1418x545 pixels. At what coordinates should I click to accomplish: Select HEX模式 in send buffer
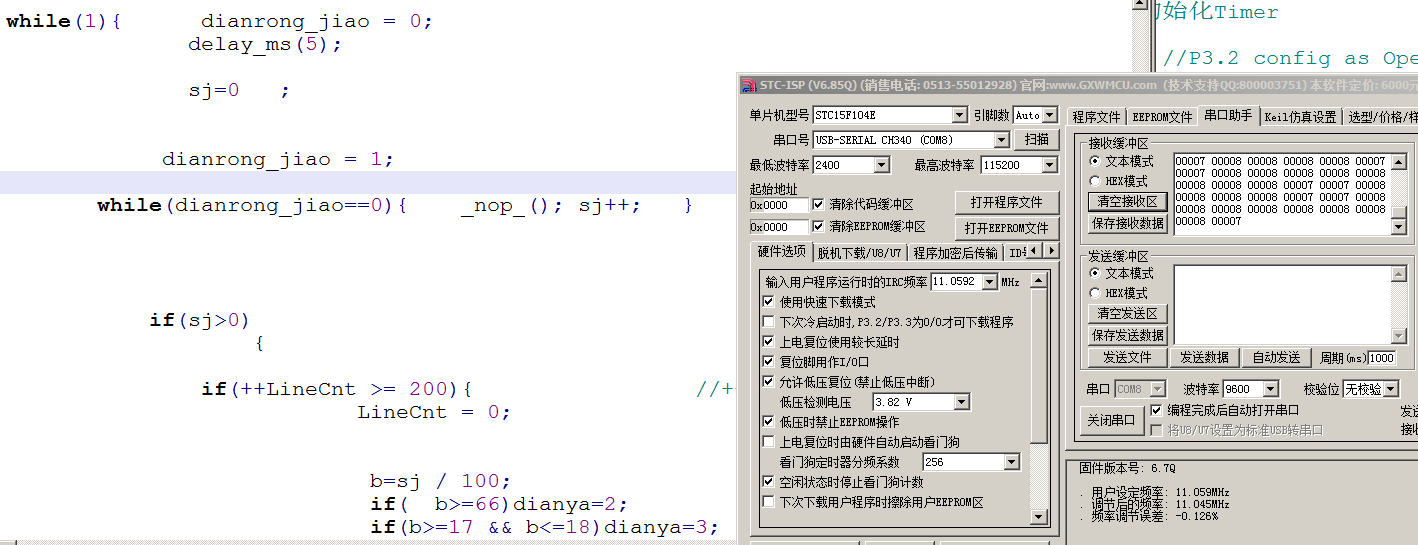pos(1095,293)
